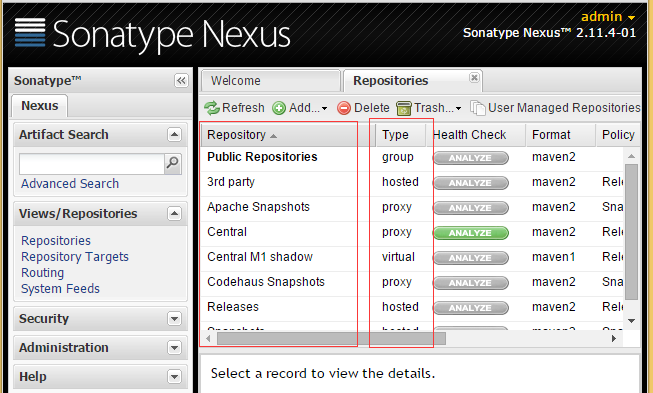Image resolution: width=653 pixels, height=393 pixels.
Task: Click Analyze for Central M1 shadow
Action: [471, 258]
